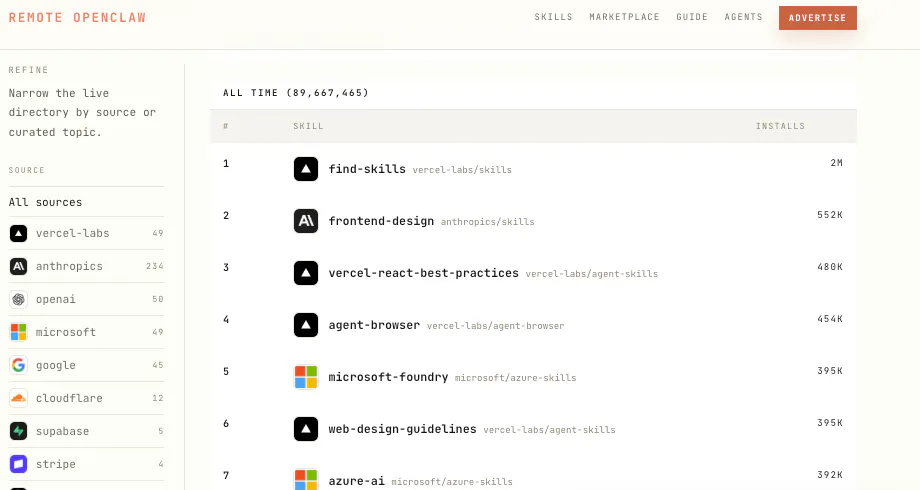Click the Vercel icon beside vercel-react-best-practices
Screen dimensions: 920x490
point(306,273)
